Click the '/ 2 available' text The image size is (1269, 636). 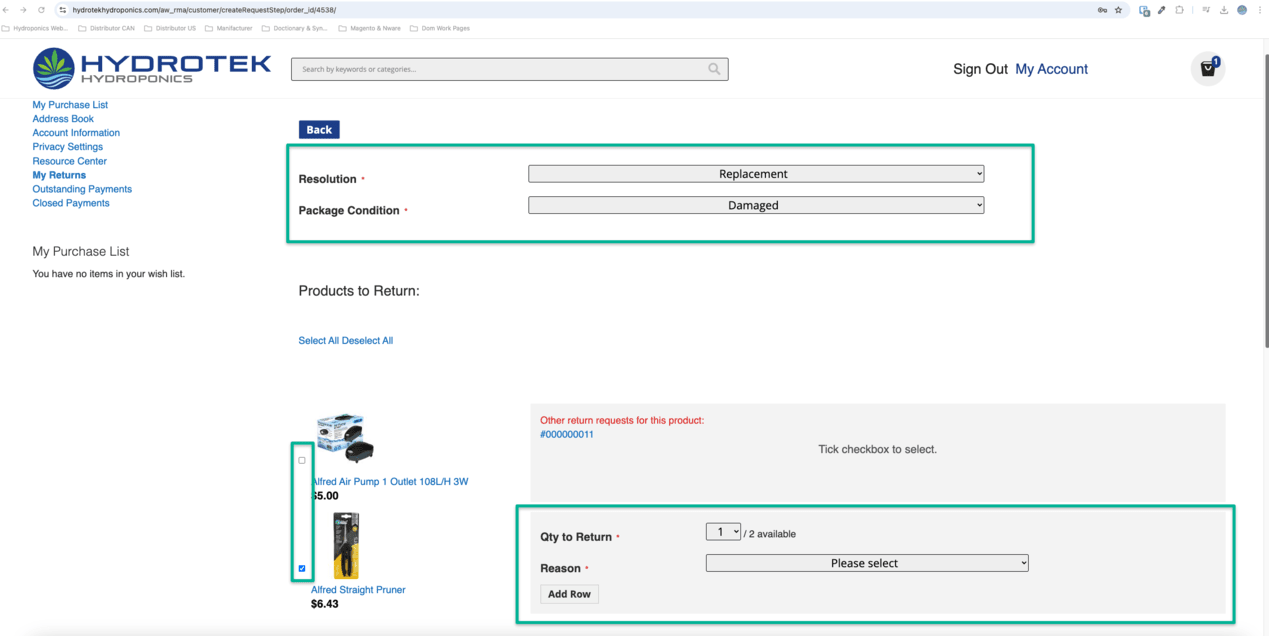tap(770, 534)
